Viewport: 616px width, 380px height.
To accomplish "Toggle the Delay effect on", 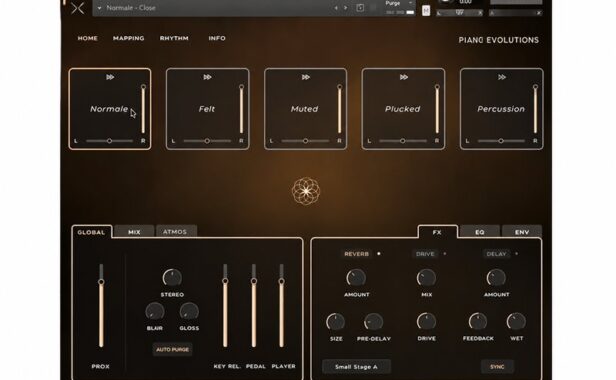I will click(516, 254).
